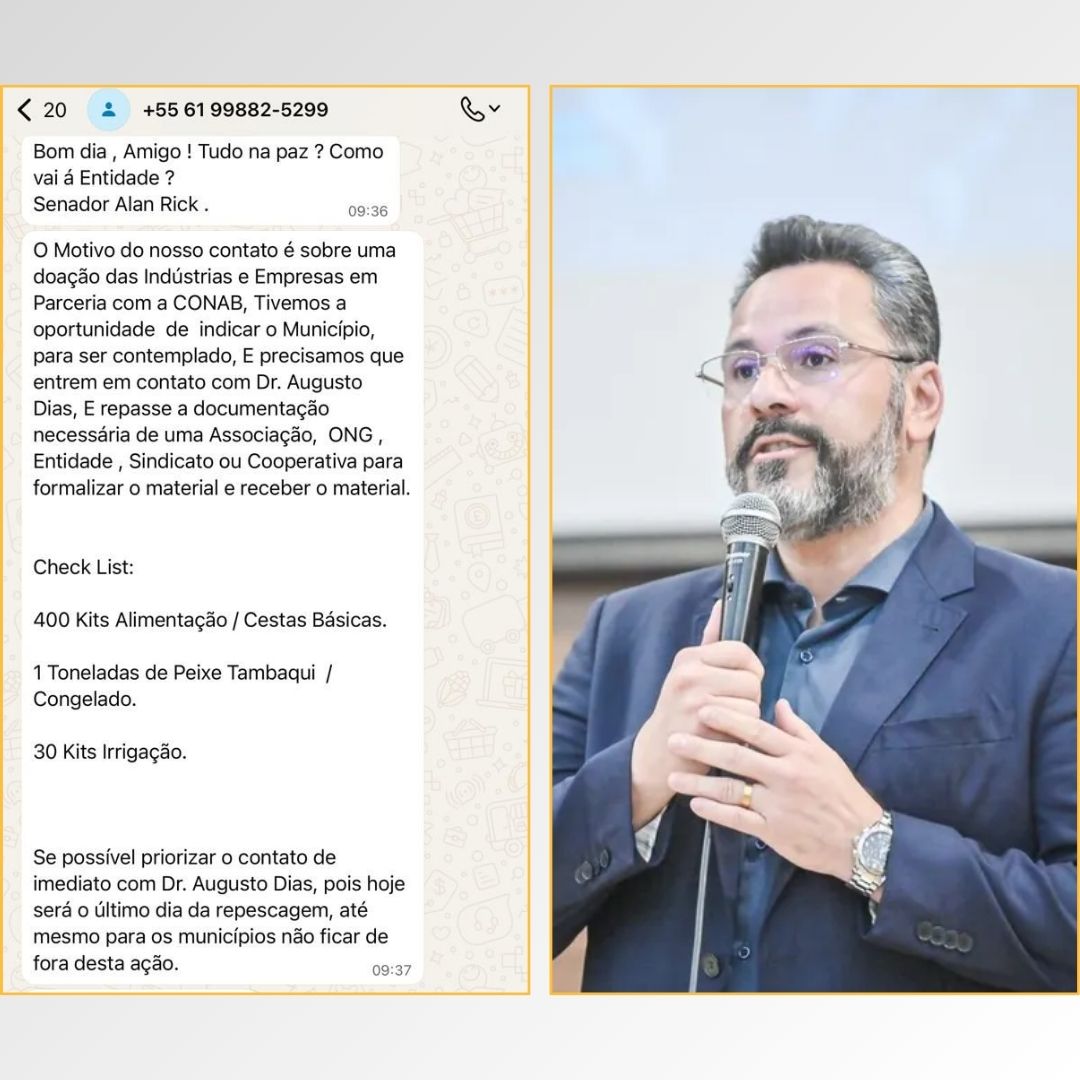This screenshot has height=1080, width=1080.
Task: Click '400 Kits Alimentação / Cestas Básicas' line
Action: (210, 620)
